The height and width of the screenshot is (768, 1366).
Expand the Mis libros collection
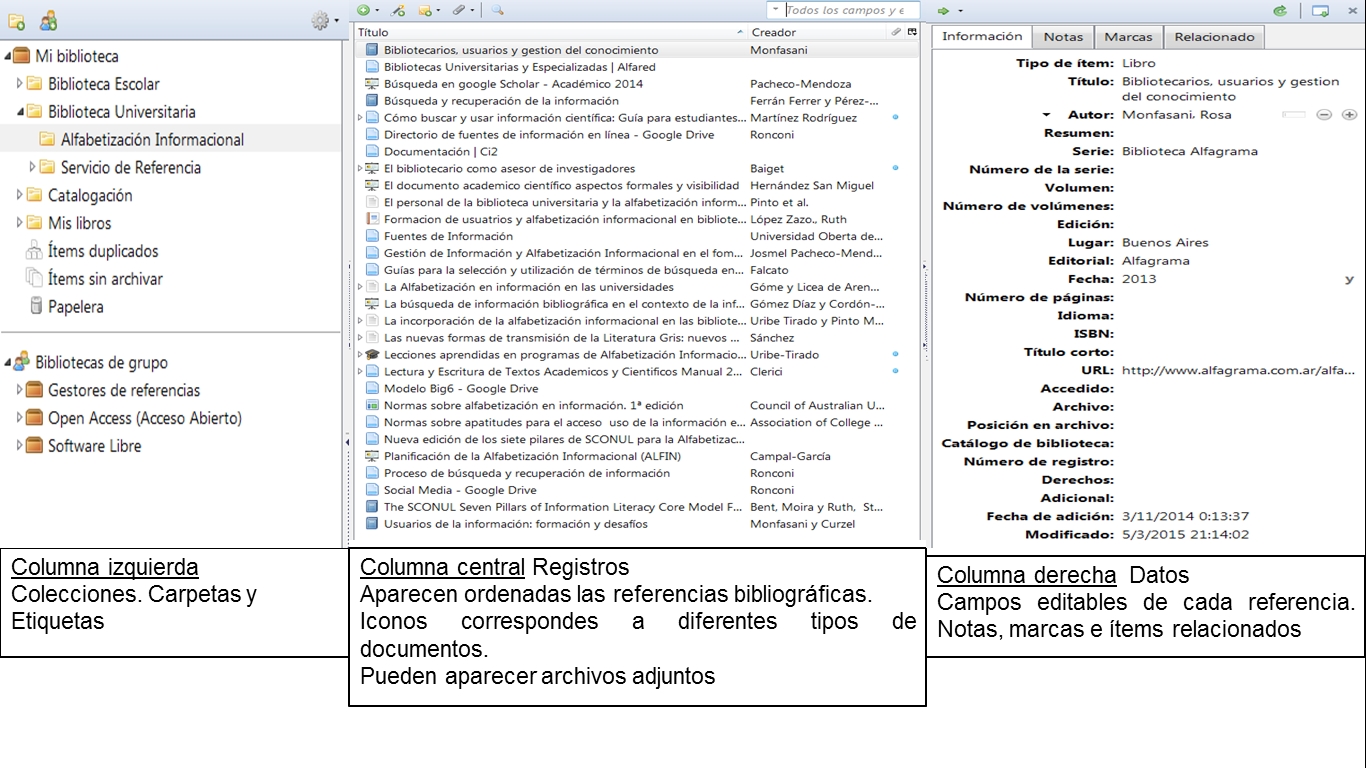tap(19, 223)
